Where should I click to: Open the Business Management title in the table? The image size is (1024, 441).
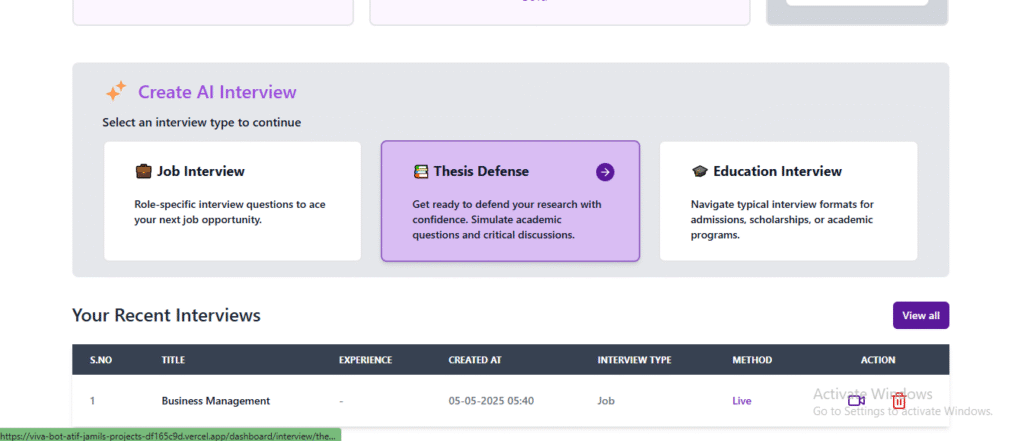[x=216, y=401]
